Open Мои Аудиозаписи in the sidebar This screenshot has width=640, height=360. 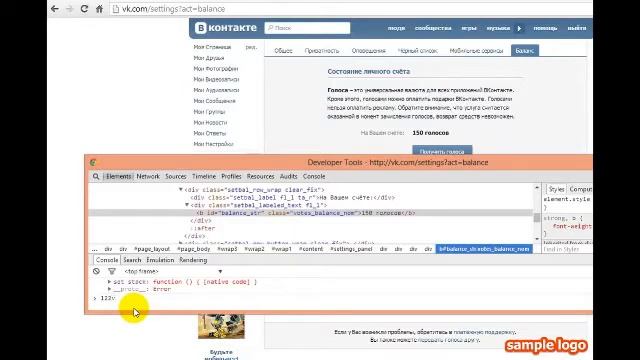[216, 90]
